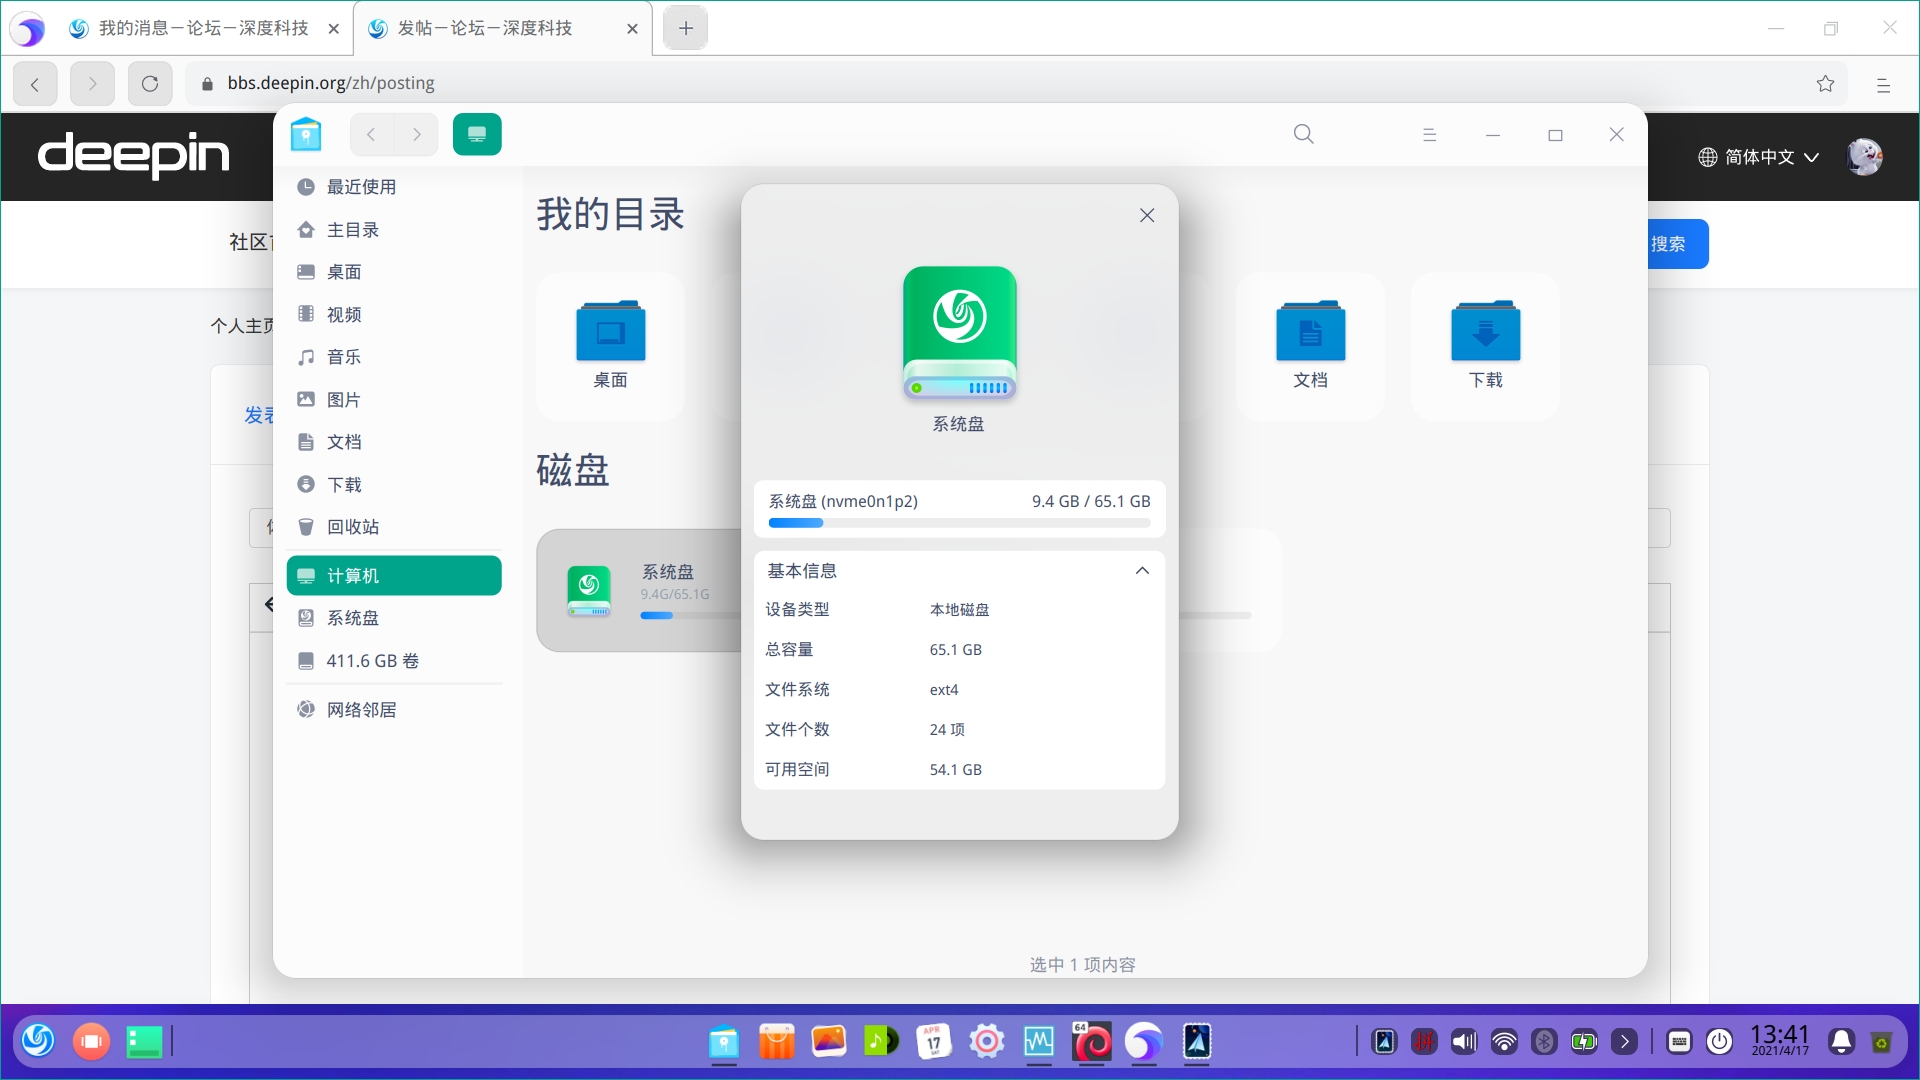
Task: Open the Desktop folder in My Directory
Action: tap(610, 333)
